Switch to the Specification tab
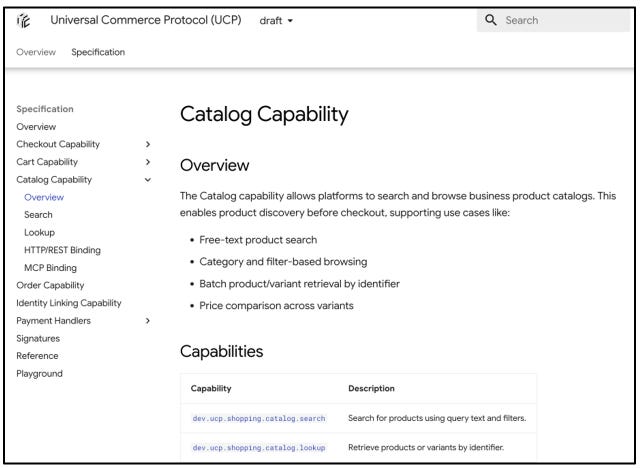The width and height of the screenshot is (641, 468). [x=98, y=52]
